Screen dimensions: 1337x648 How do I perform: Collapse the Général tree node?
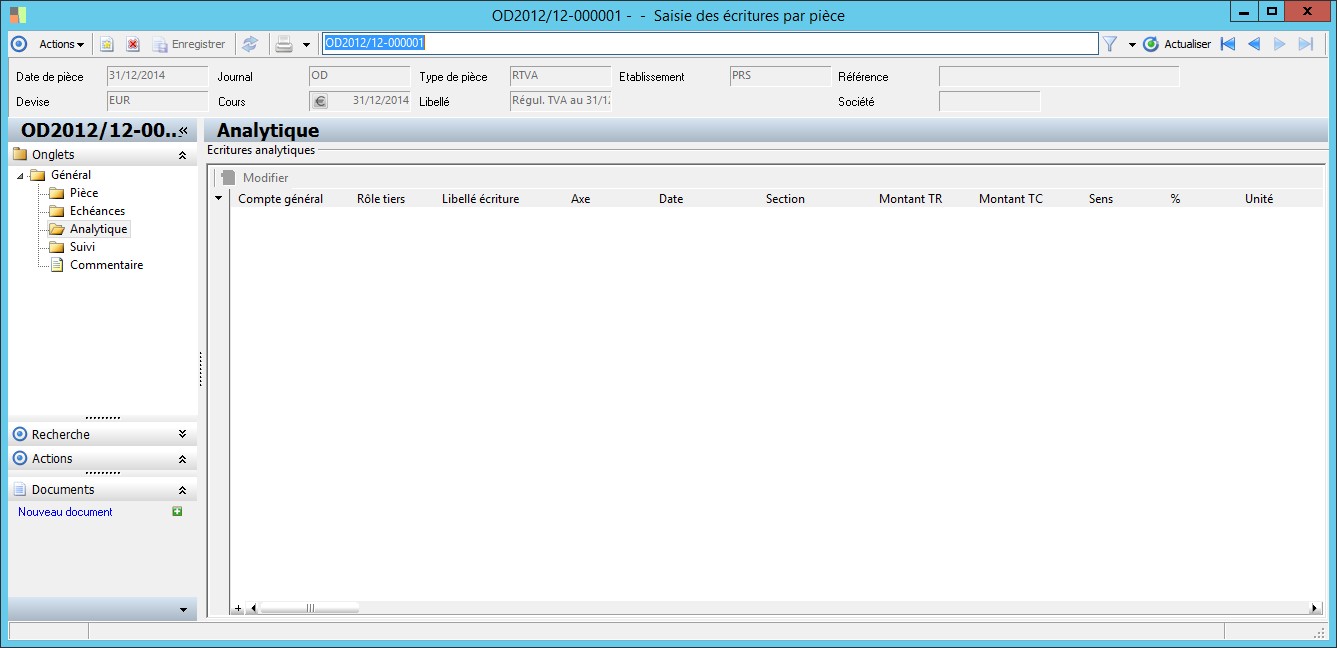click(x=20, y=176)
